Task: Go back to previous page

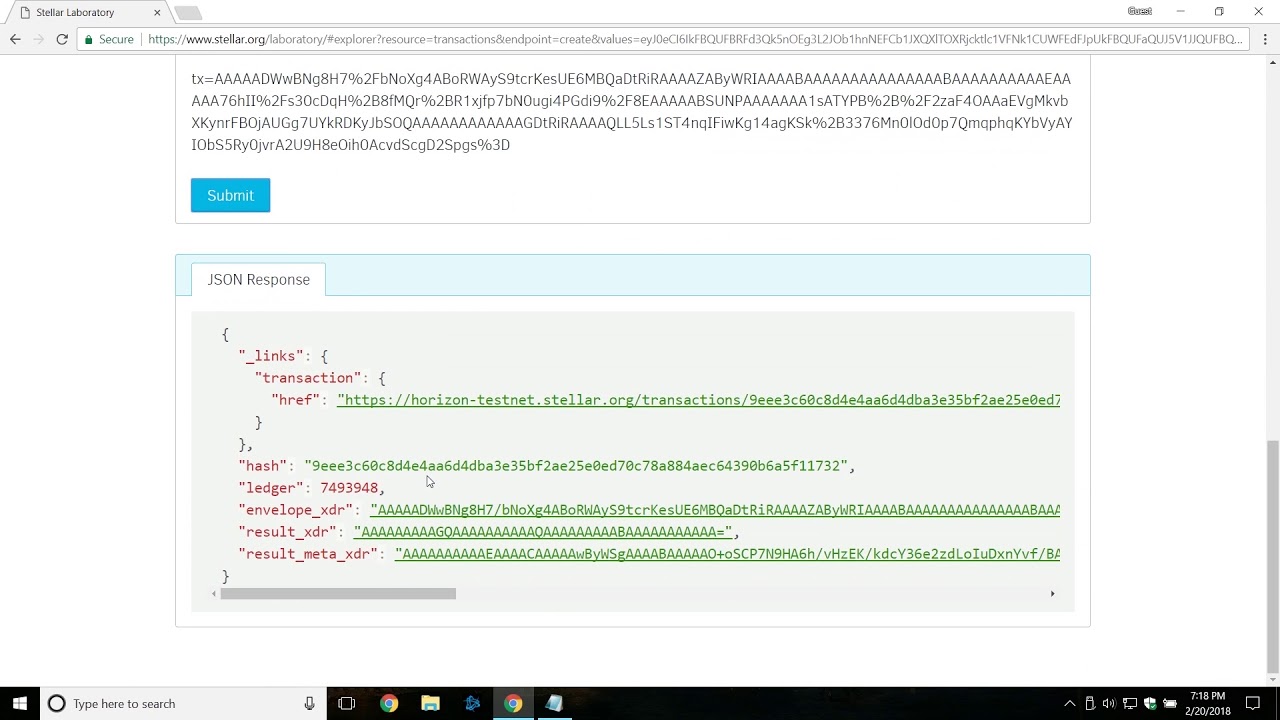Action: tap(15, 39)
